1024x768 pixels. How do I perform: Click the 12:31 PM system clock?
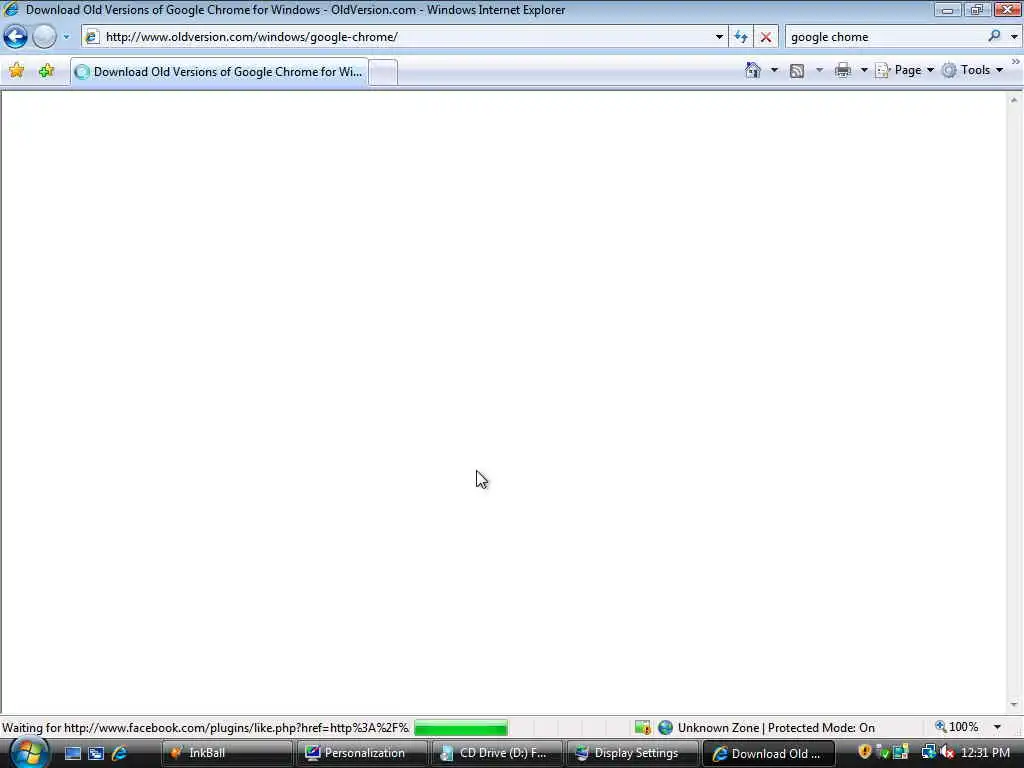click(x=985, y=753)
